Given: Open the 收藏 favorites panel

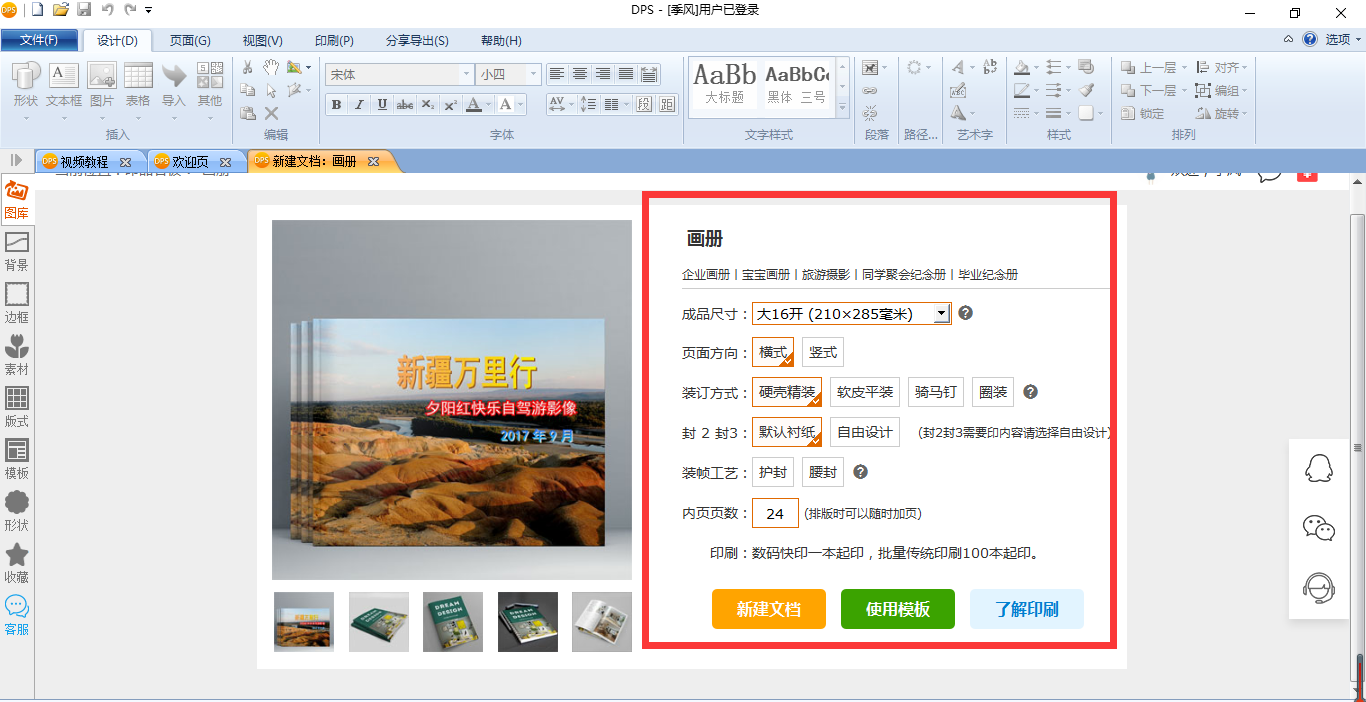Looking at the screenshot, I should coord(17,564).
